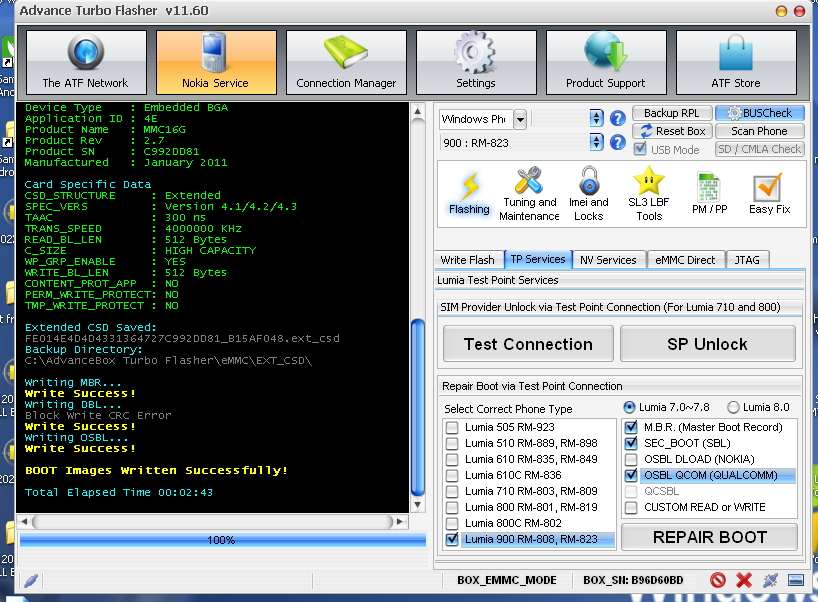Click the pen icon at bottom left
Screen dimensions: 818x602
coord(31,581)
